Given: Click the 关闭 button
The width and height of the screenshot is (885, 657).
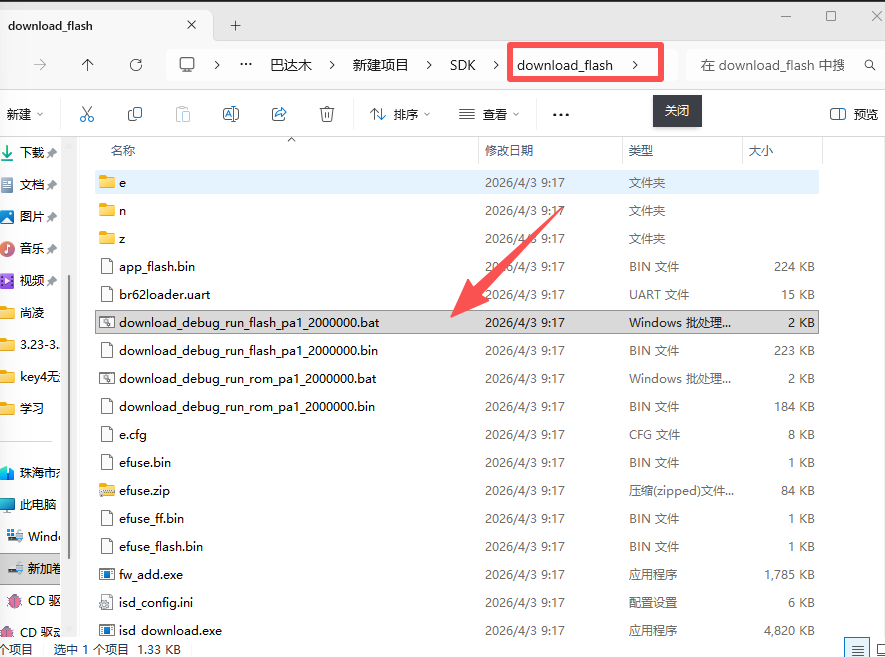Looking at the screenshot, I should pos(677,111).
